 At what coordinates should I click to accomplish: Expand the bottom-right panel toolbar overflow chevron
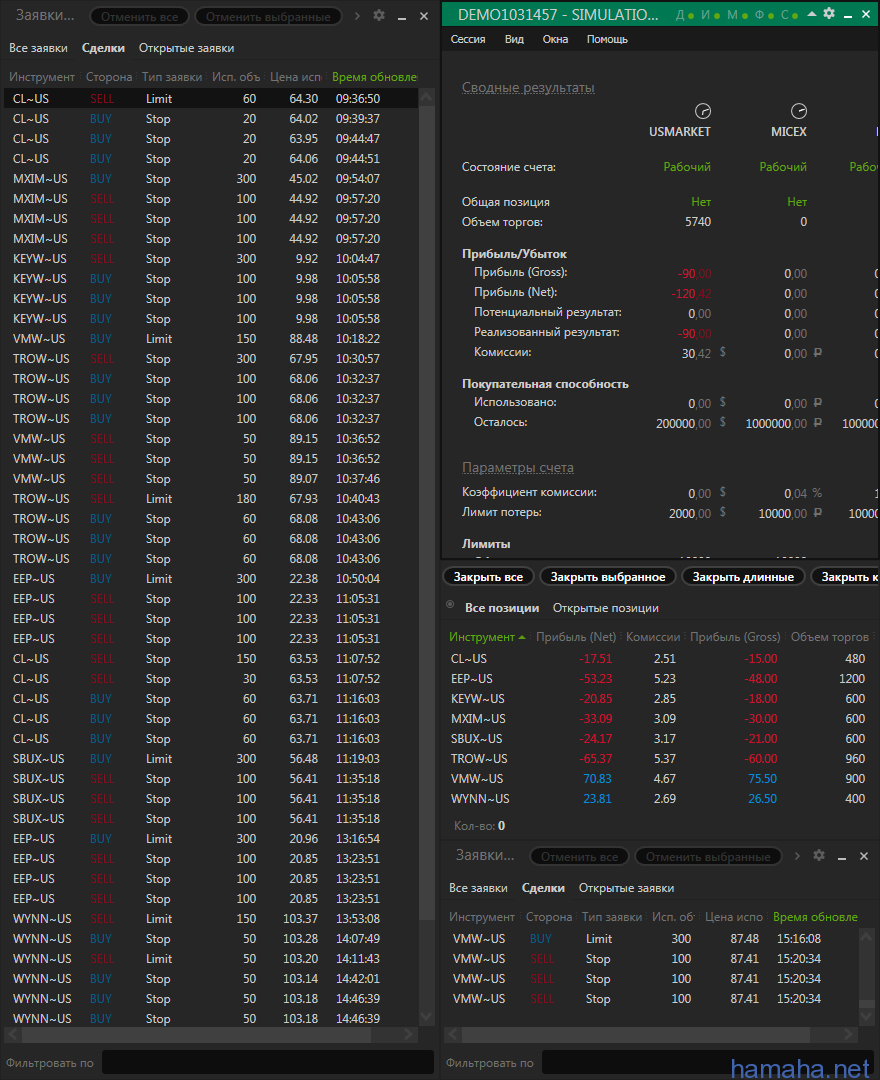(x=797, y=856)
